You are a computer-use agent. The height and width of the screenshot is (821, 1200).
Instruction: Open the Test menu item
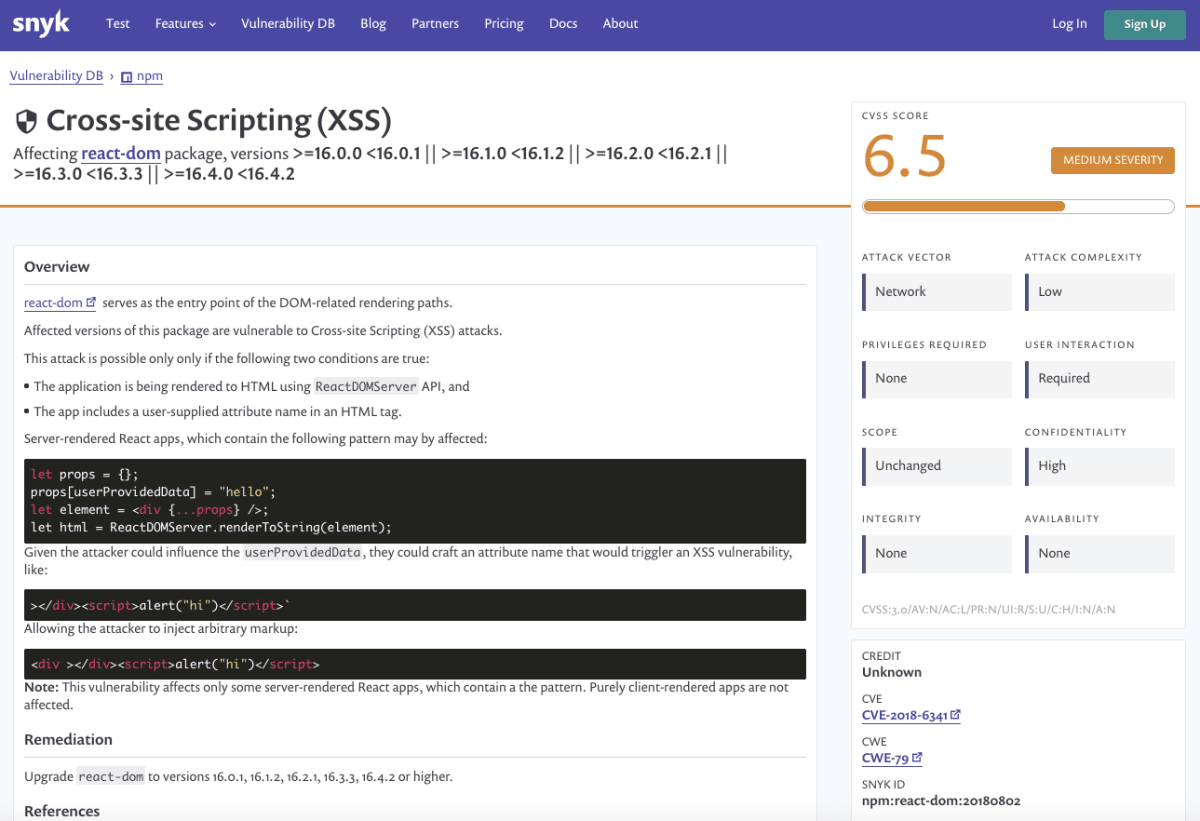pos(118,23)
